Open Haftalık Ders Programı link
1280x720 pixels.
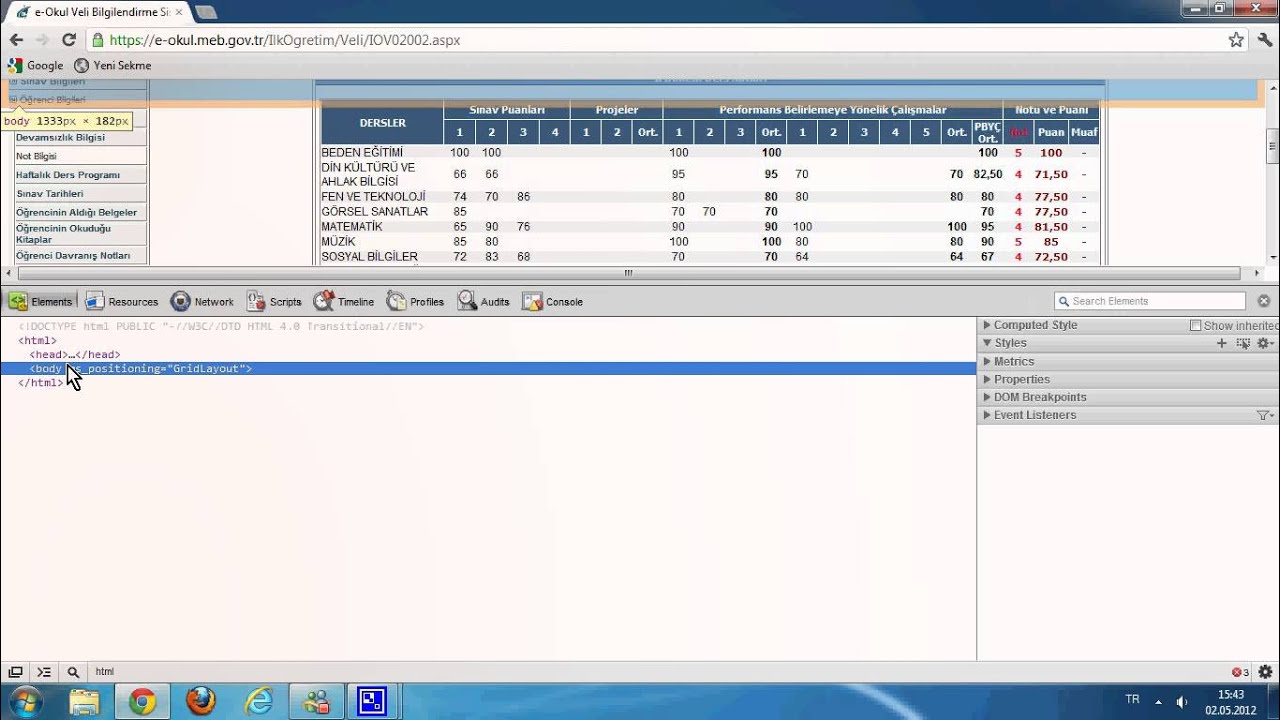point(68,175)
